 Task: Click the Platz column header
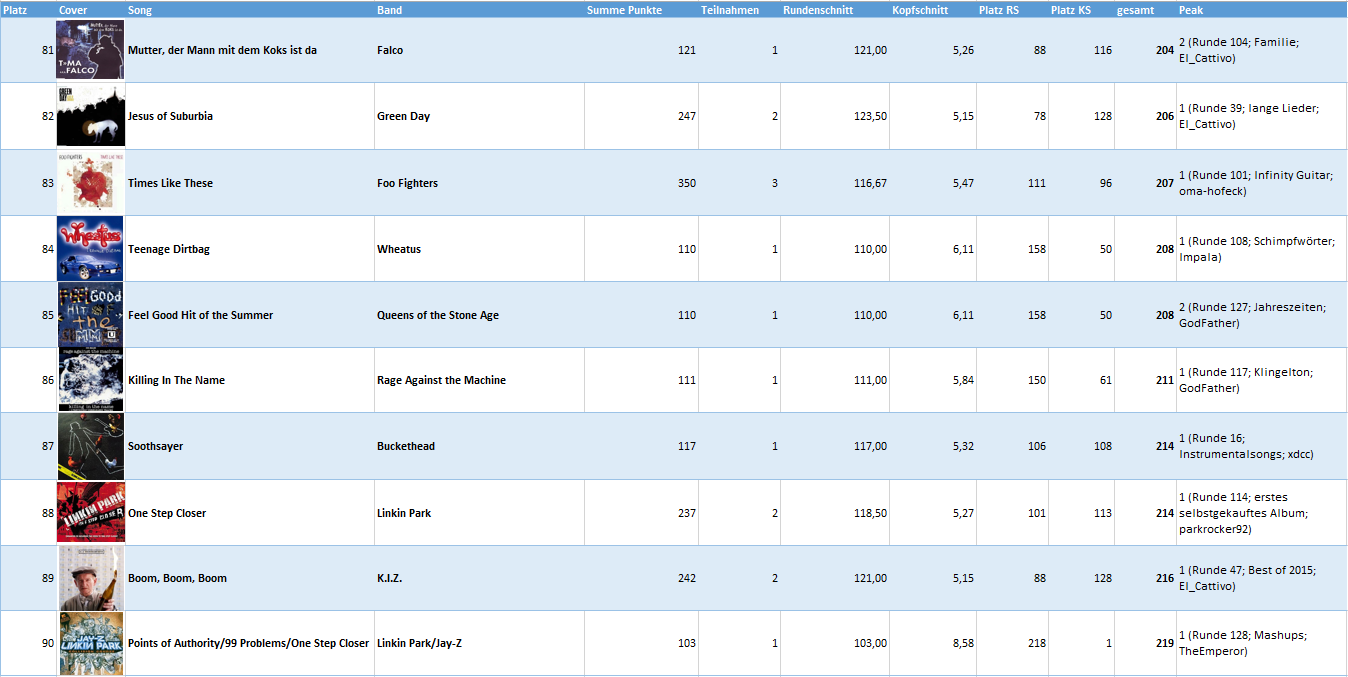(x=16, y=10)
